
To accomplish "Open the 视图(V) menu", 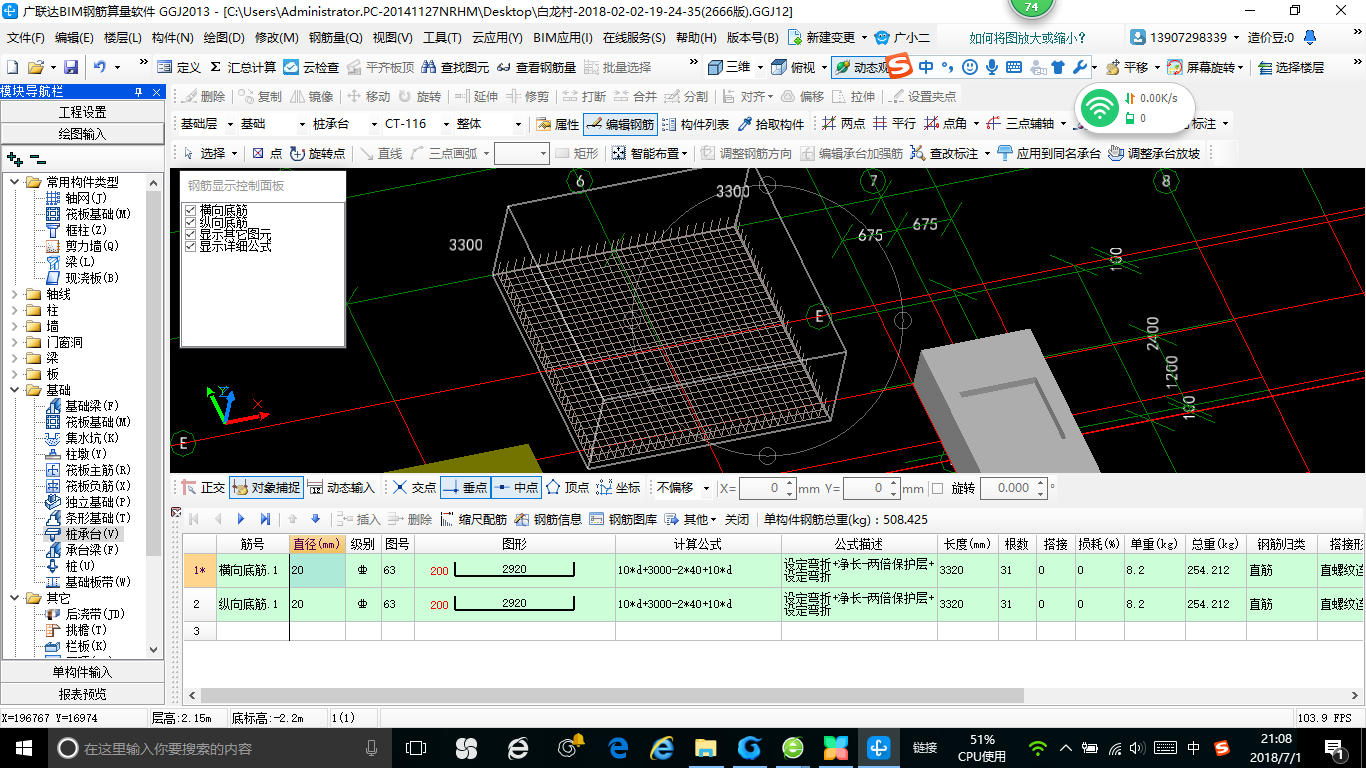I will [392, 38].
